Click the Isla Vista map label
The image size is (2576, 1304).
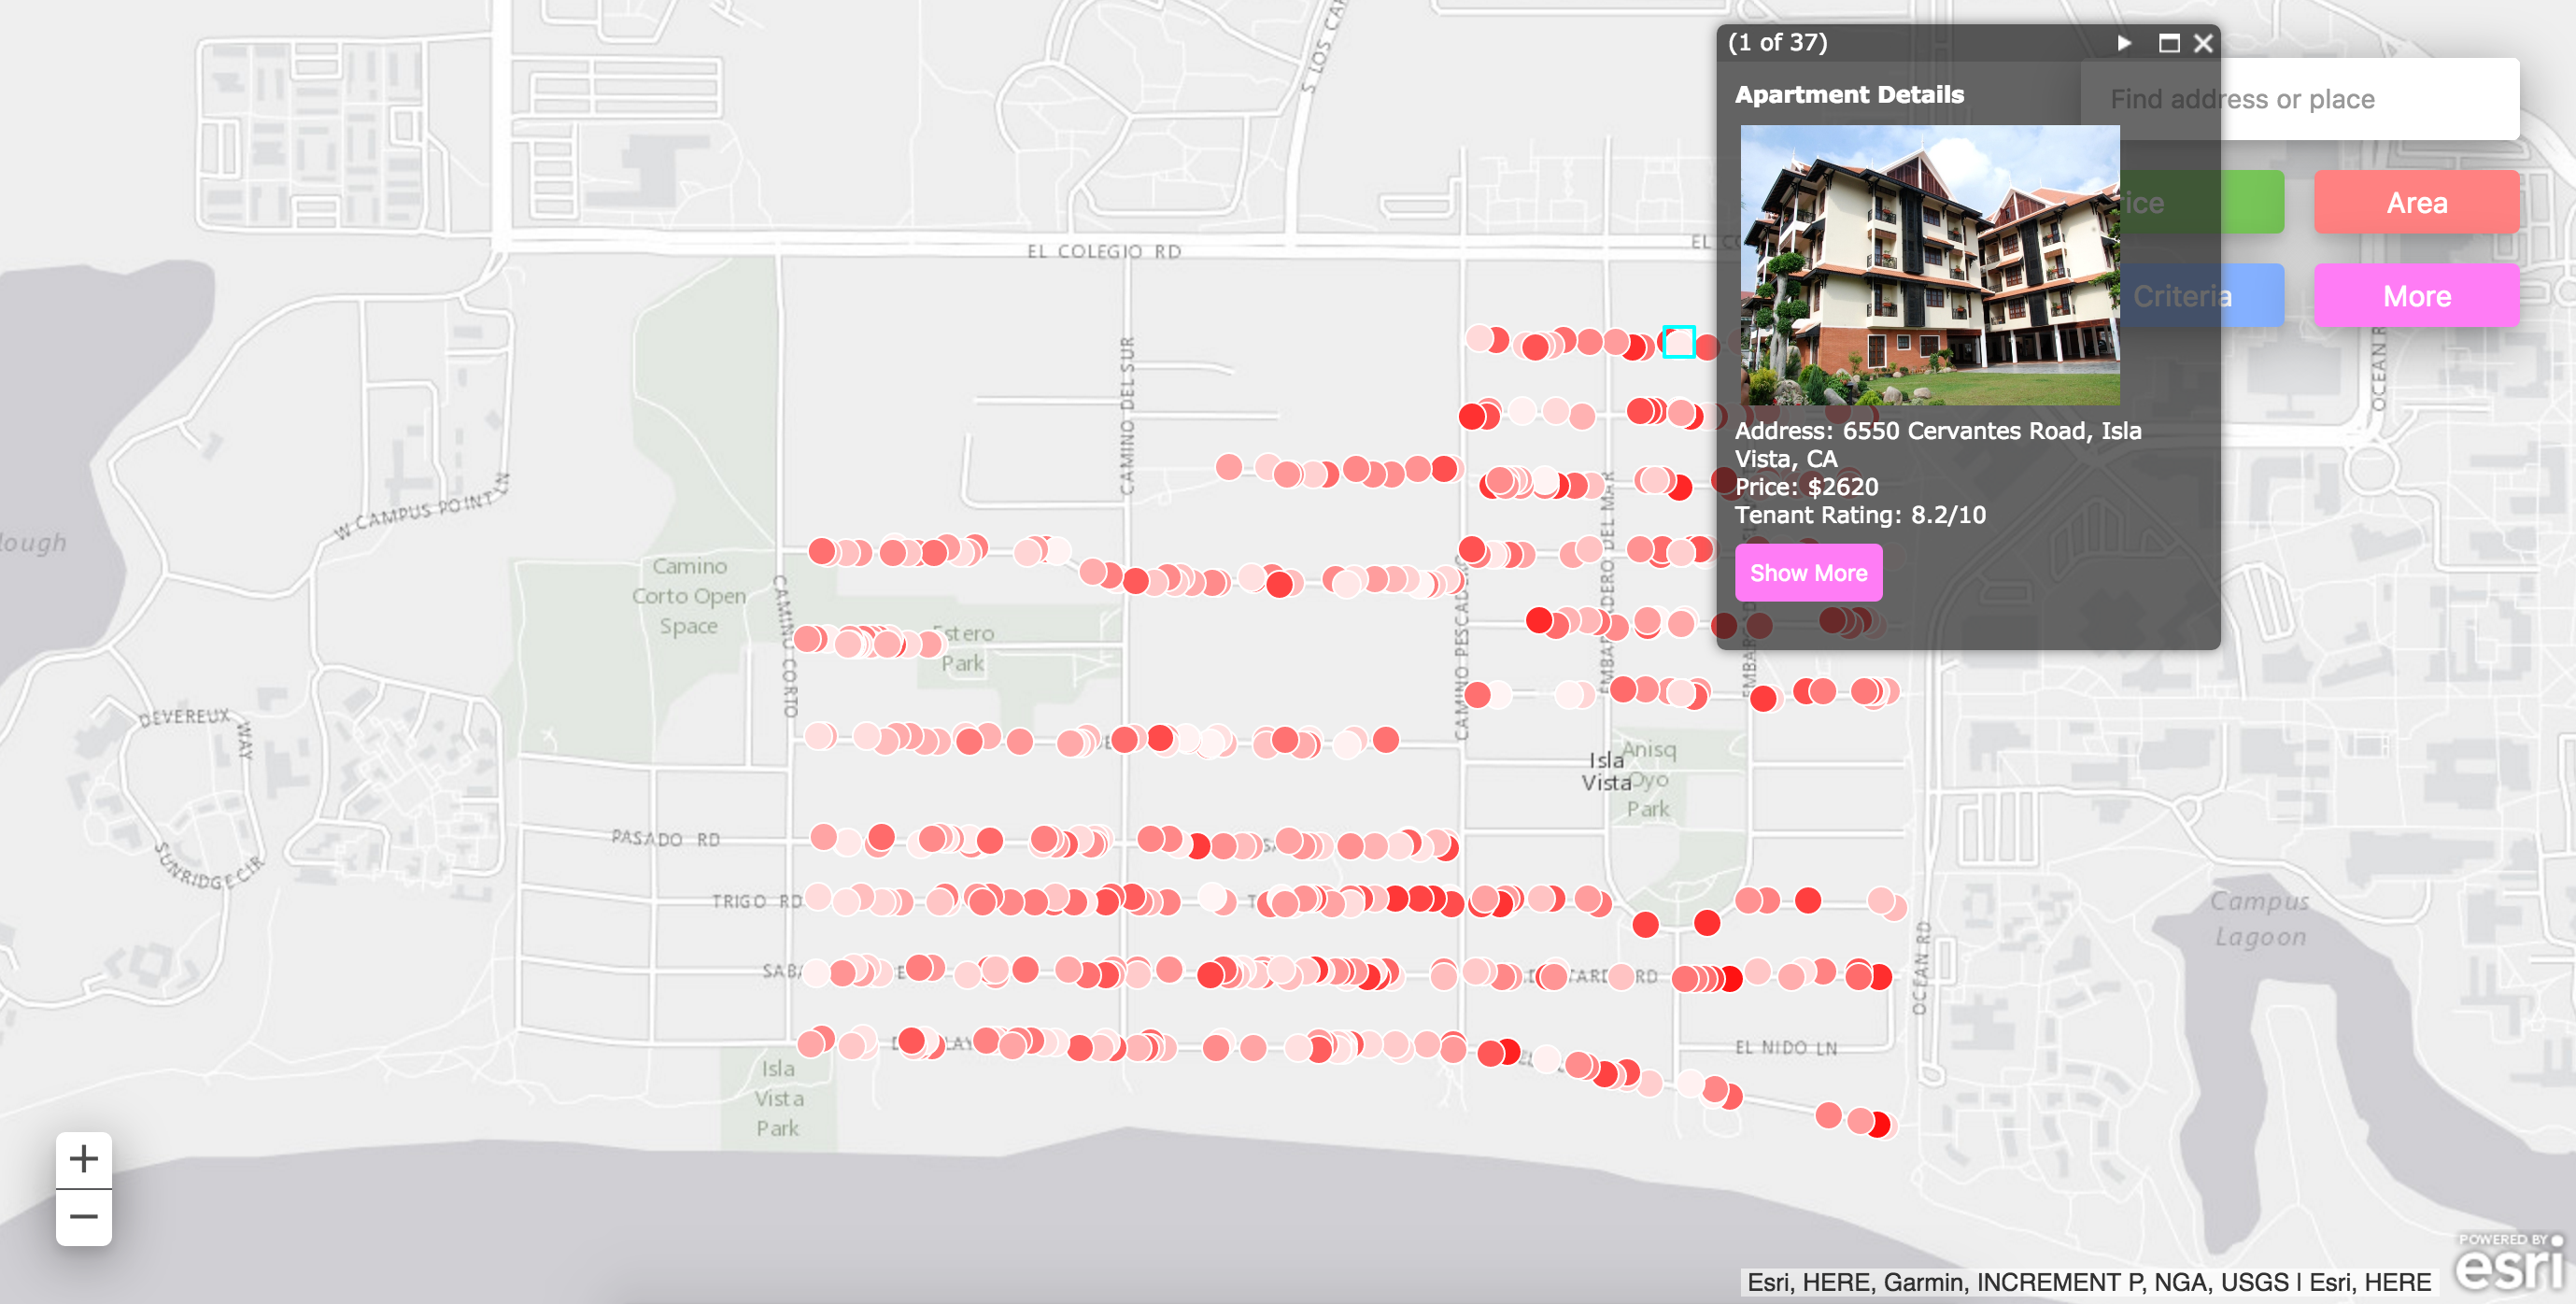pyautogui.click(x=1606, y=771)
